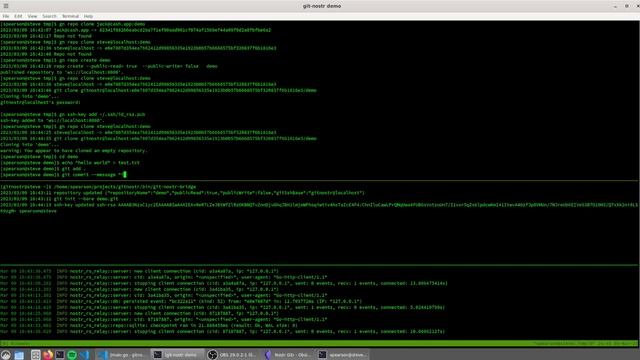640x360 pixels.
Task: Click the tmux green status bar
Action: point(319,343)
